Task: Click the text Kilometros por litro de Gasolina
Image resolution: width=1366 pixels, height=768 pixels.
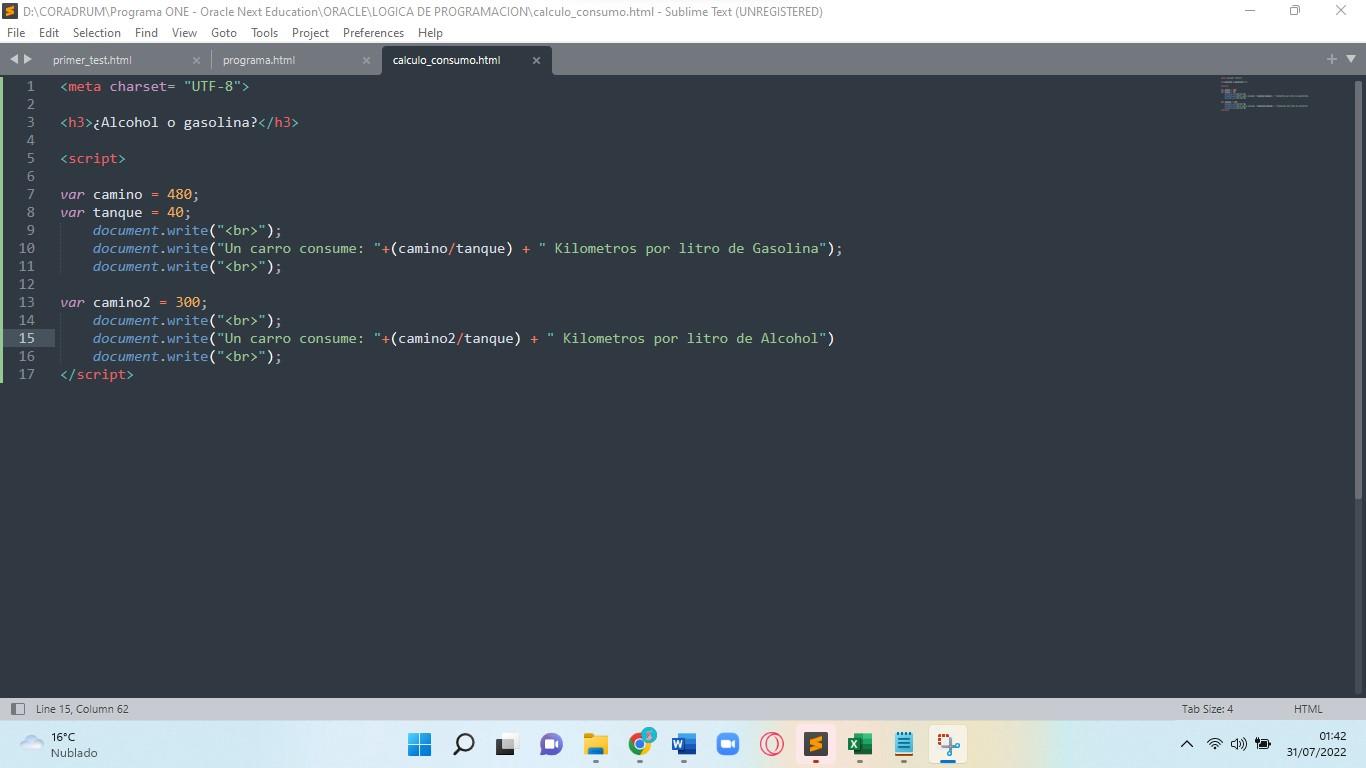Action: (687, 248)
